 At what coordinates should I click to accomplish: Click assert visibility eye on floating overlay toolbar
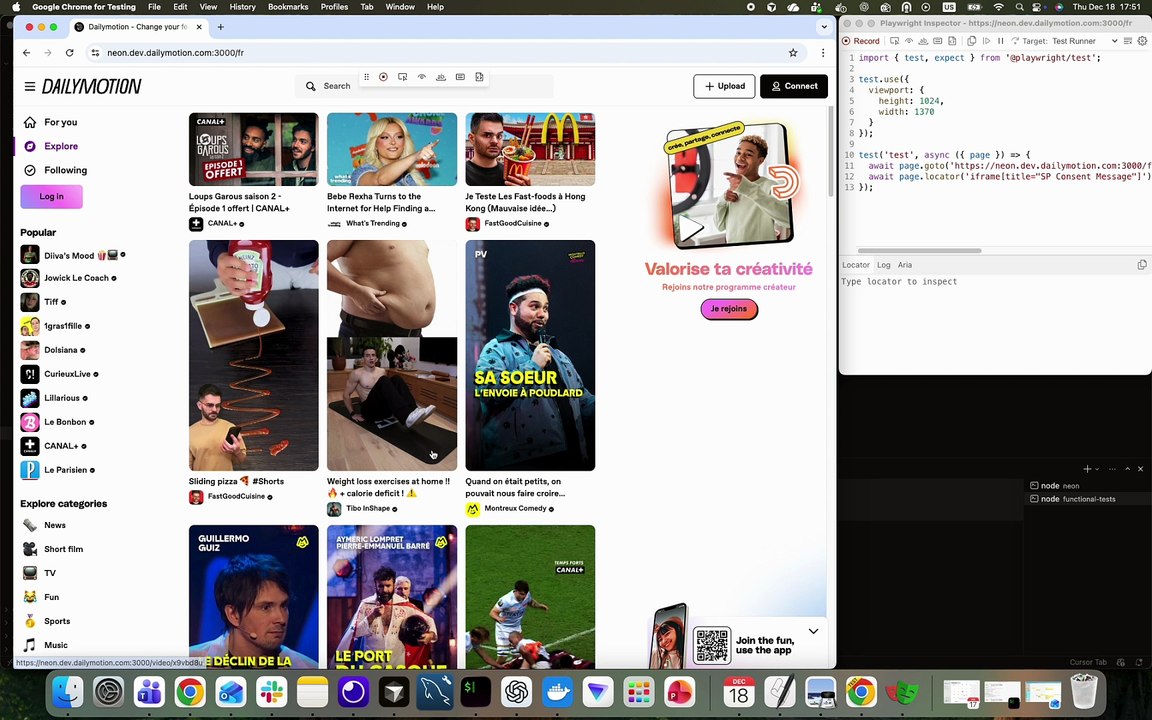pos(422,77)
